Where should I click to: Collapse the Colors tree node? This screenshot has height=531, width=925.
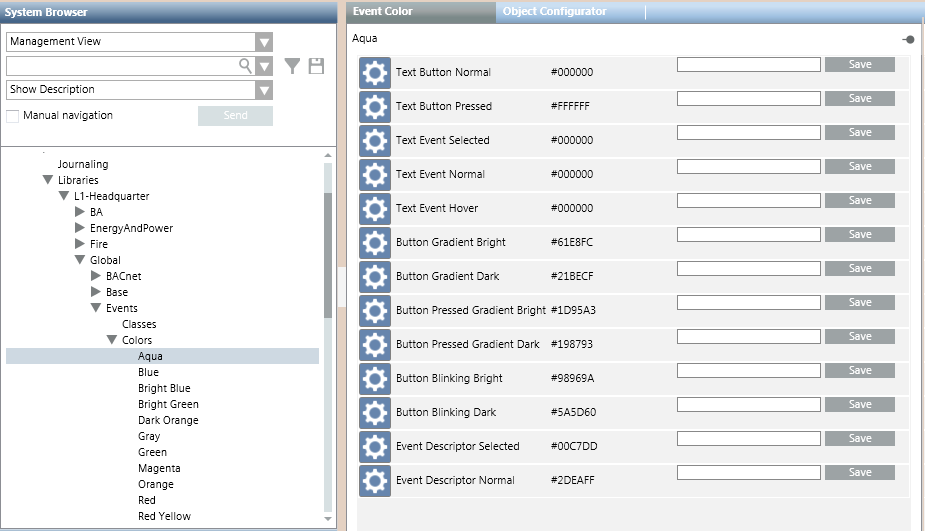coord(112,340)
